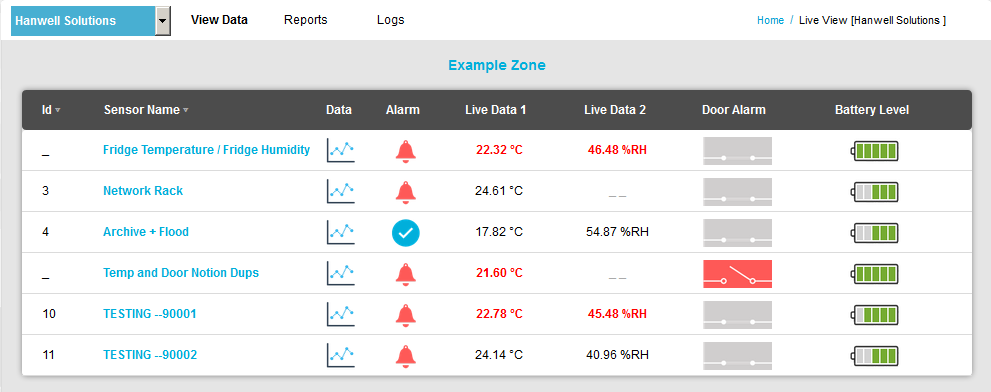The image size is (991, 392).
Task: Sort by Id column arrow
Action: tap(58, 110)
